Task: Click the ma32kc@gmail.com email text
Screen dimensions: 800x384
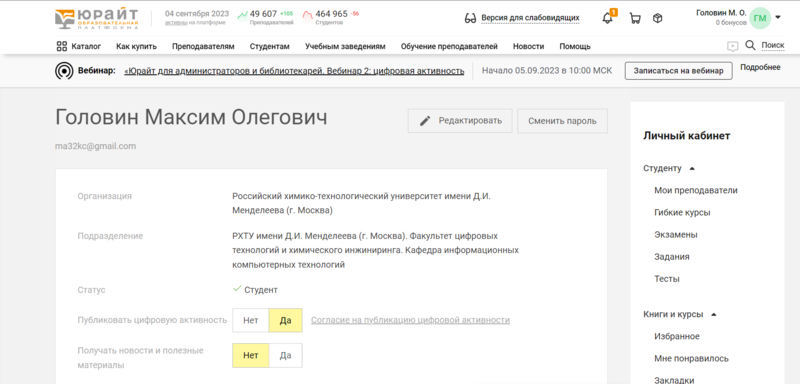Action: pos(95,146)
